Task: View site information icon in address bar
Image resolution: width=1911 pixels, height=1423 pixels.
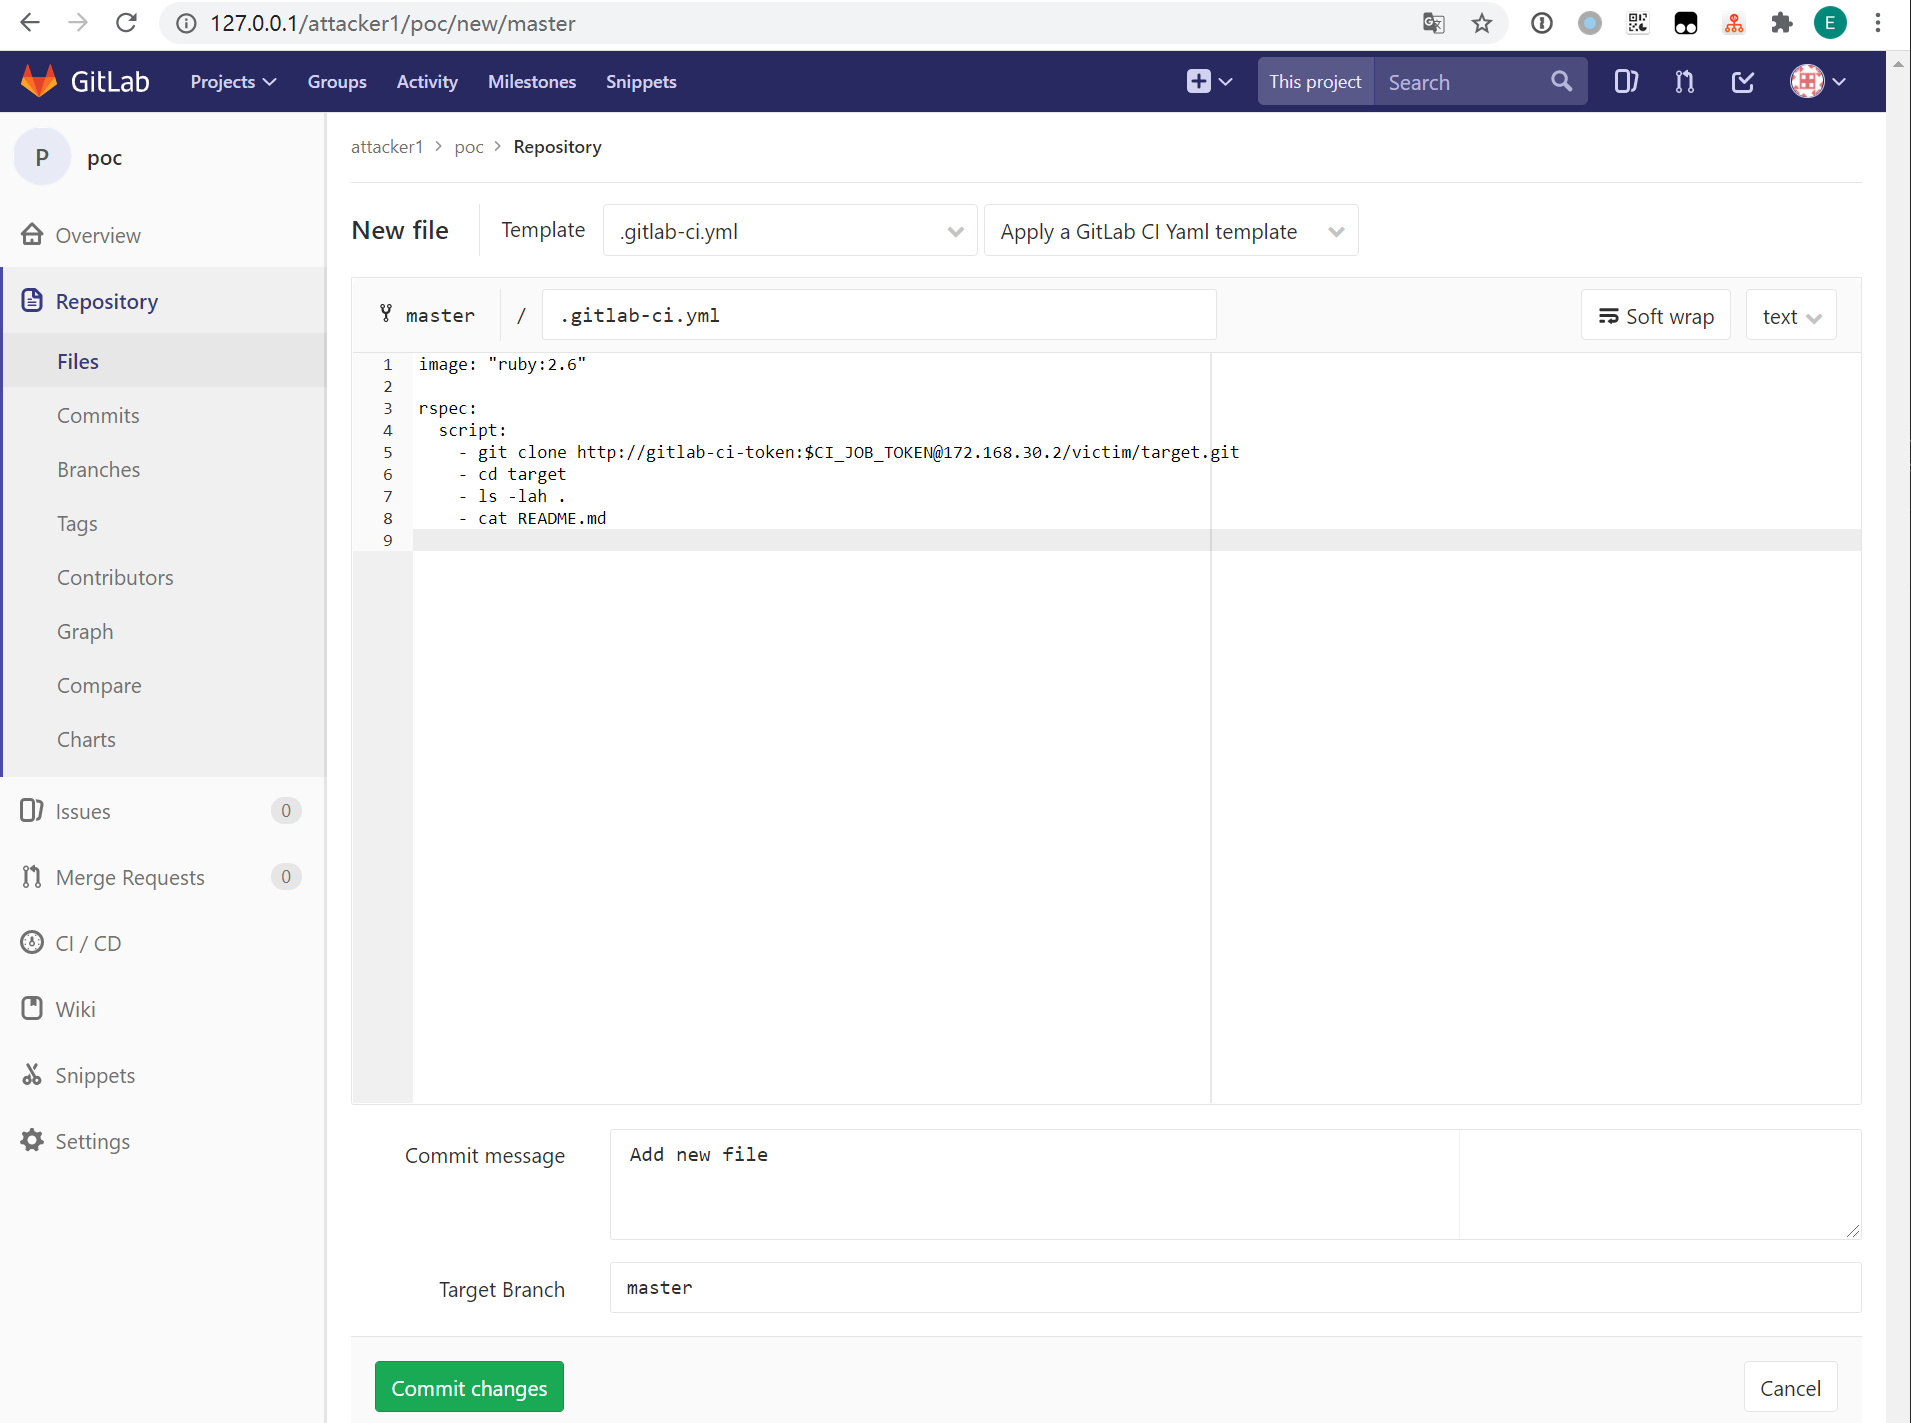Action: (186, 23)
